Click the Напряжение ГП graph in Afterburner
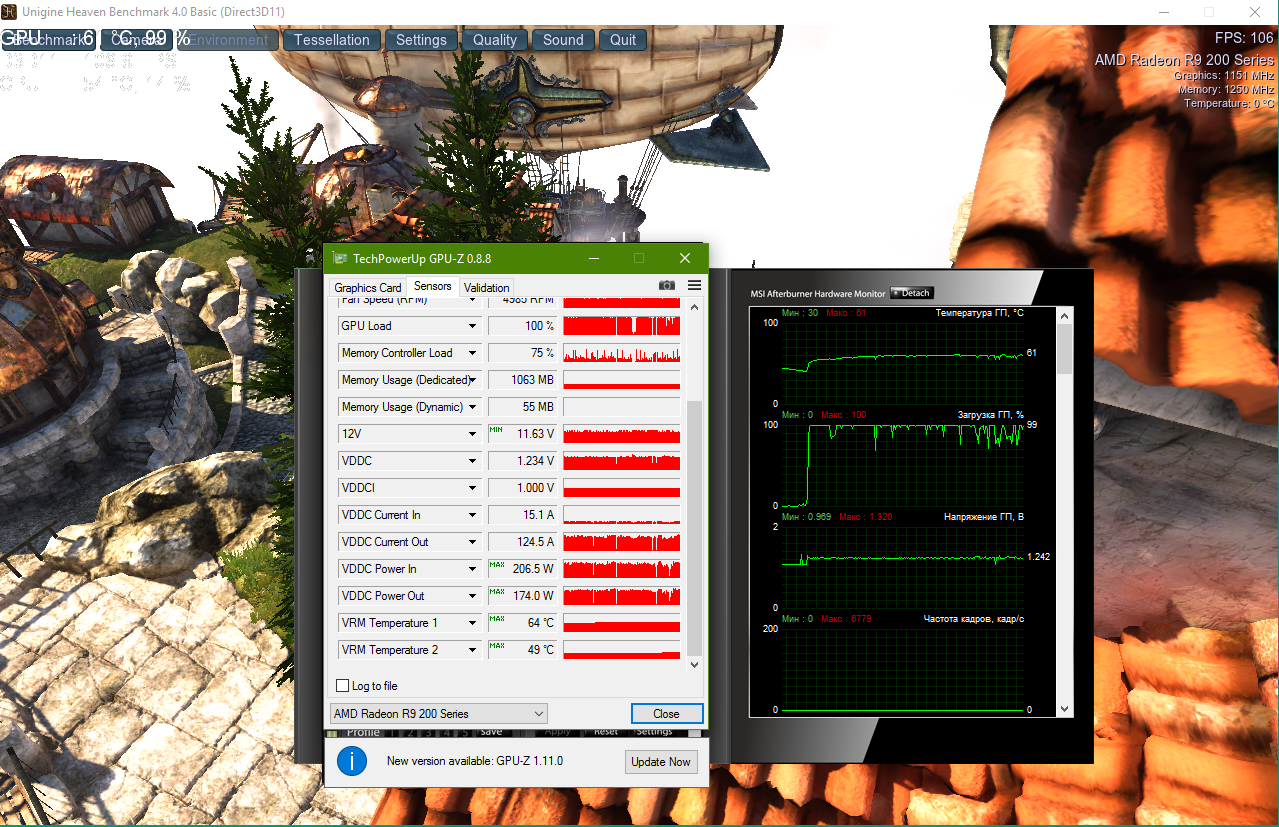 point(903,567)
